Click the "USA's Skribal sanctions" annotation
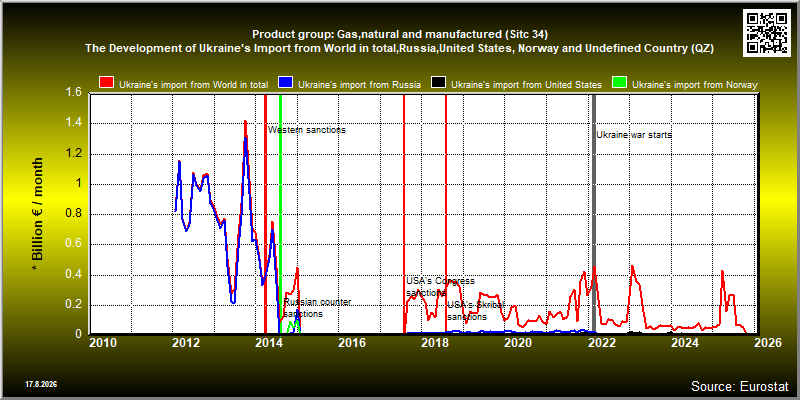This screenshot has height=400, width=800. pos(476,311)
